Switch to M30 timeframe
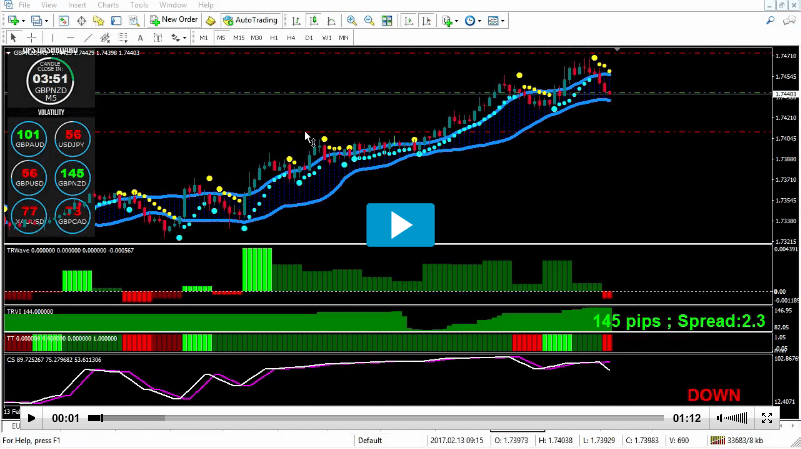801x449 pixels. (256, 37)
